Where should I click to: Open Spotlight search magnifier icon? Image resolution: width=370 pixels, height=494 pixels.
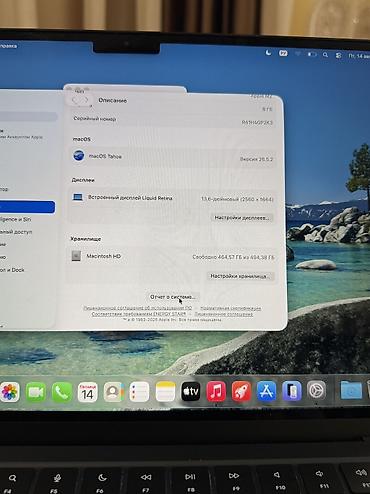325,55
